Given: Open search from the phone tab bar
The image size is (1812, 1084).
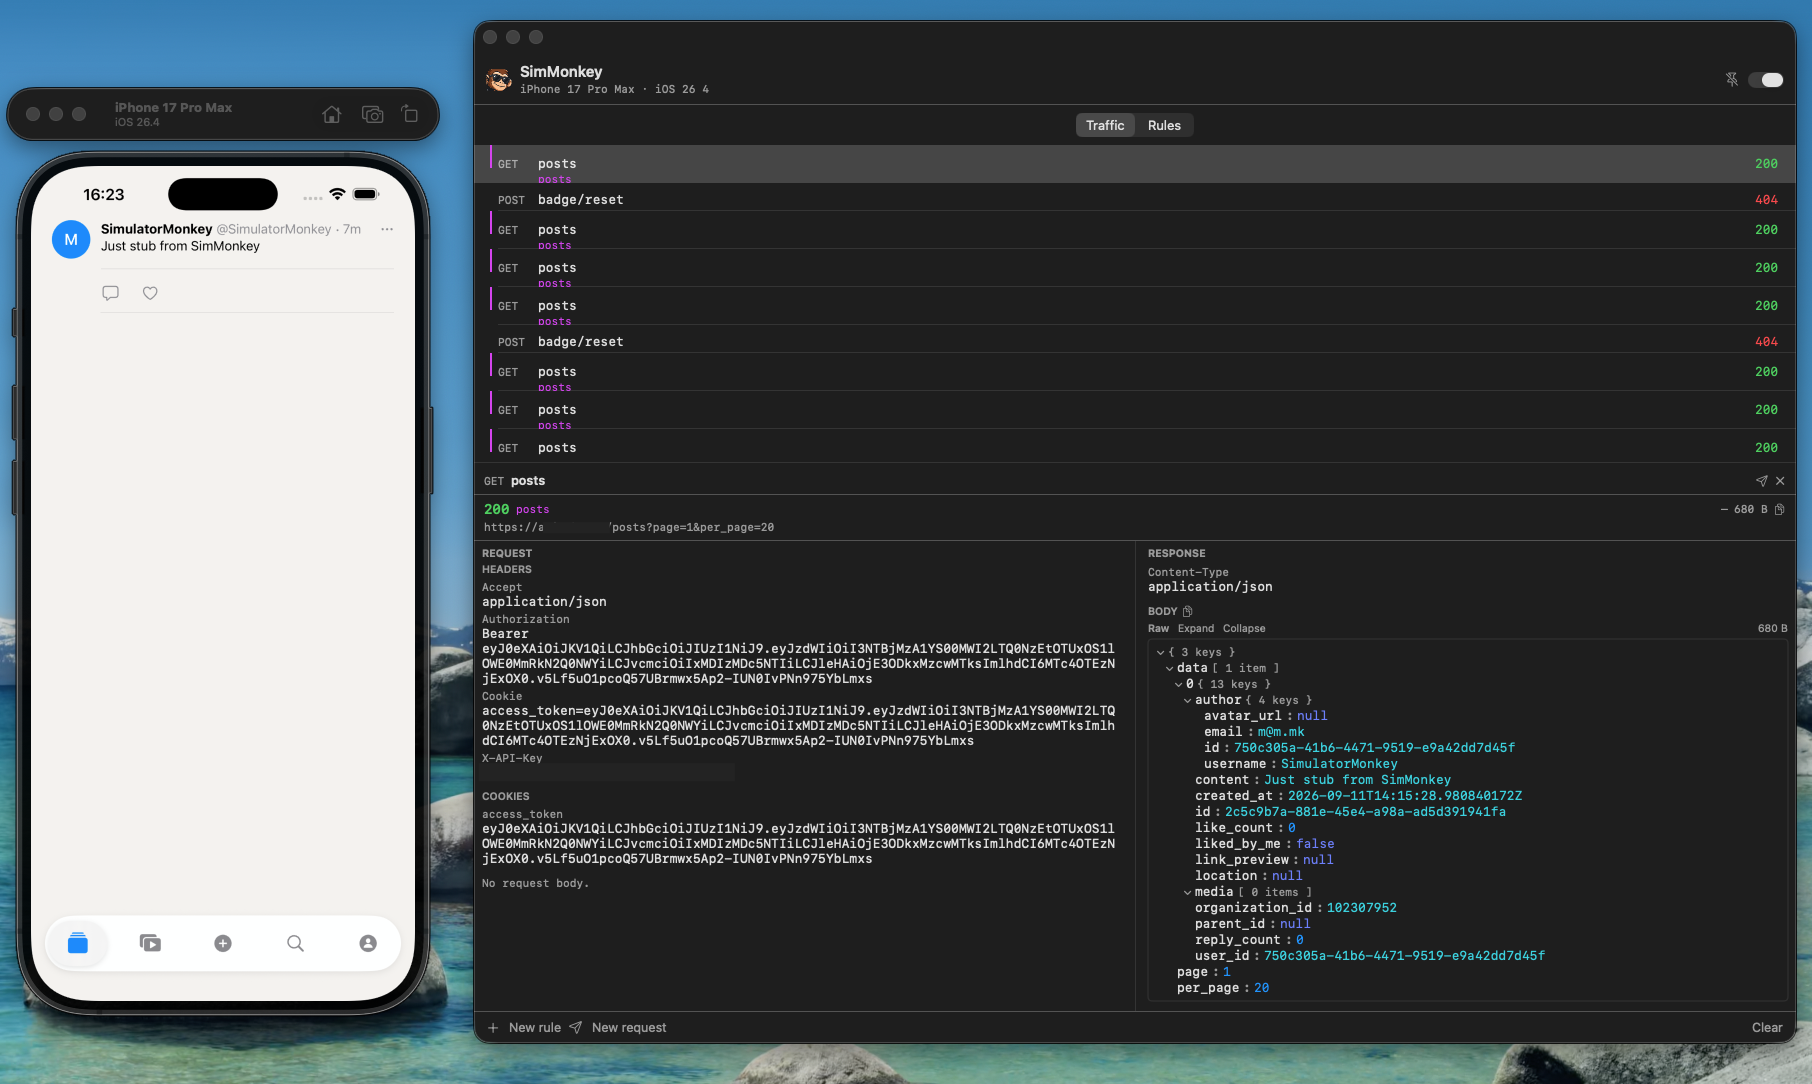Looking at the screenshot, I should (295, 943).
